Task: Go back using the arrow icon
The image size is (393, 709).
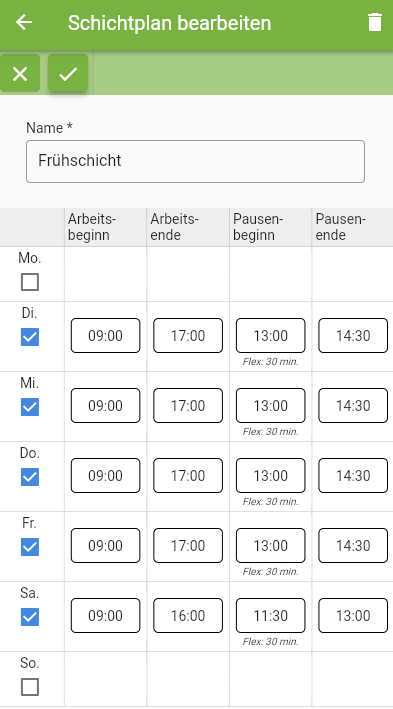Action: [x=24, y=22]
